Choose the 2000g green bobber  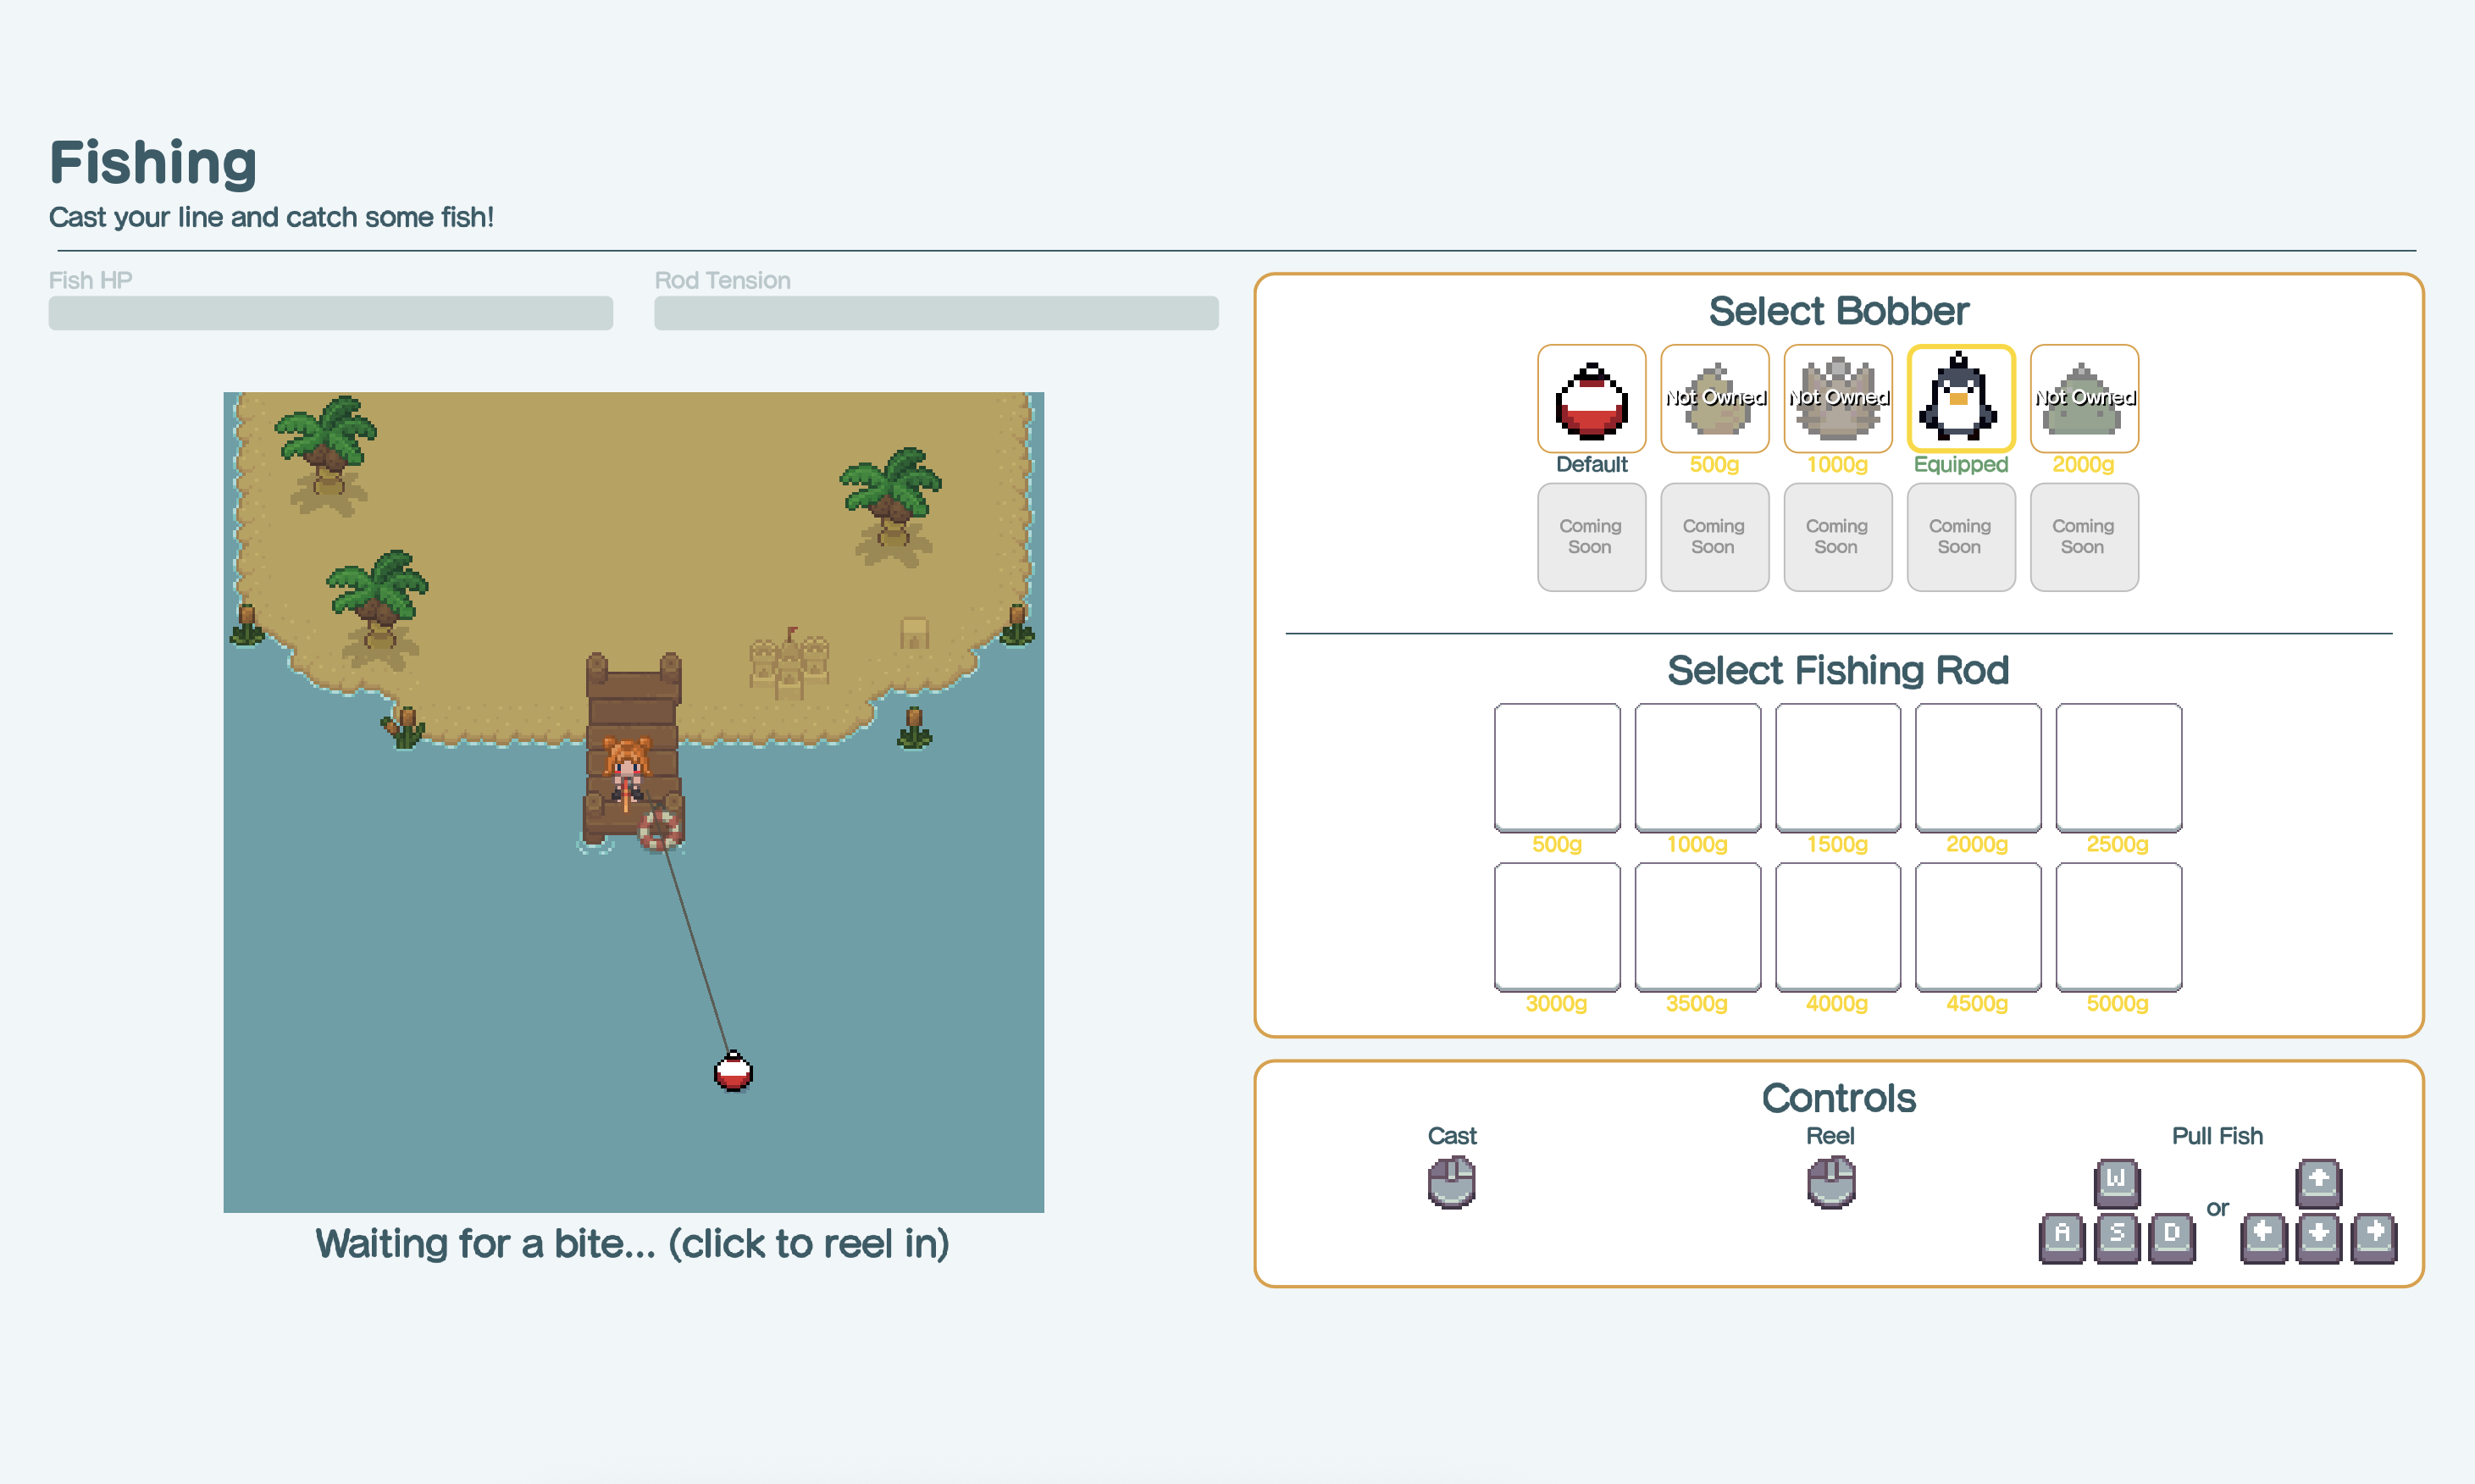(x=2084, y=399)
